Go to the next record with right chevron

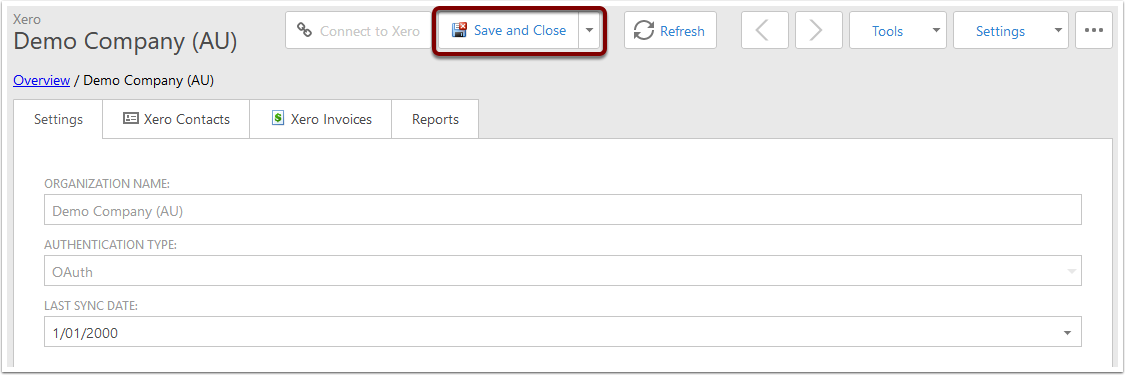click(816, 30)
